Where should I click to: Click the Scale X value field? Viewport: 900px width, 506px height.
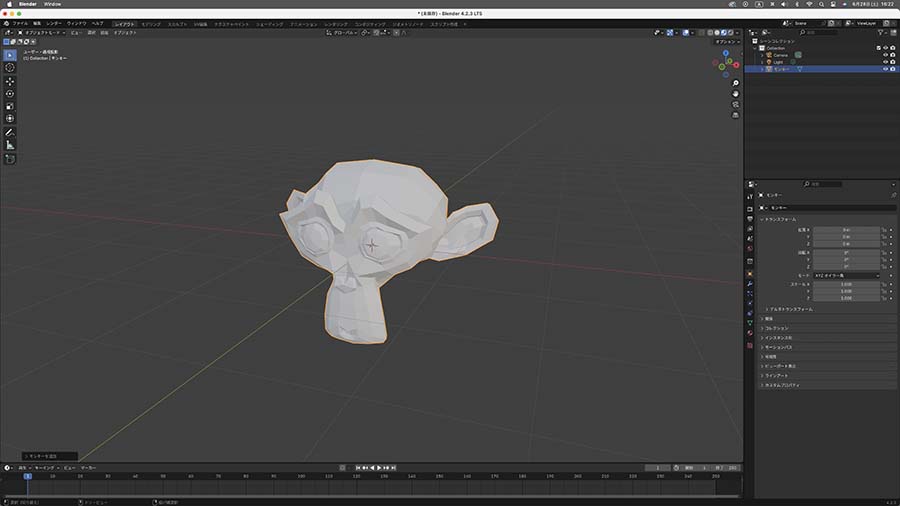coord(846,284)
